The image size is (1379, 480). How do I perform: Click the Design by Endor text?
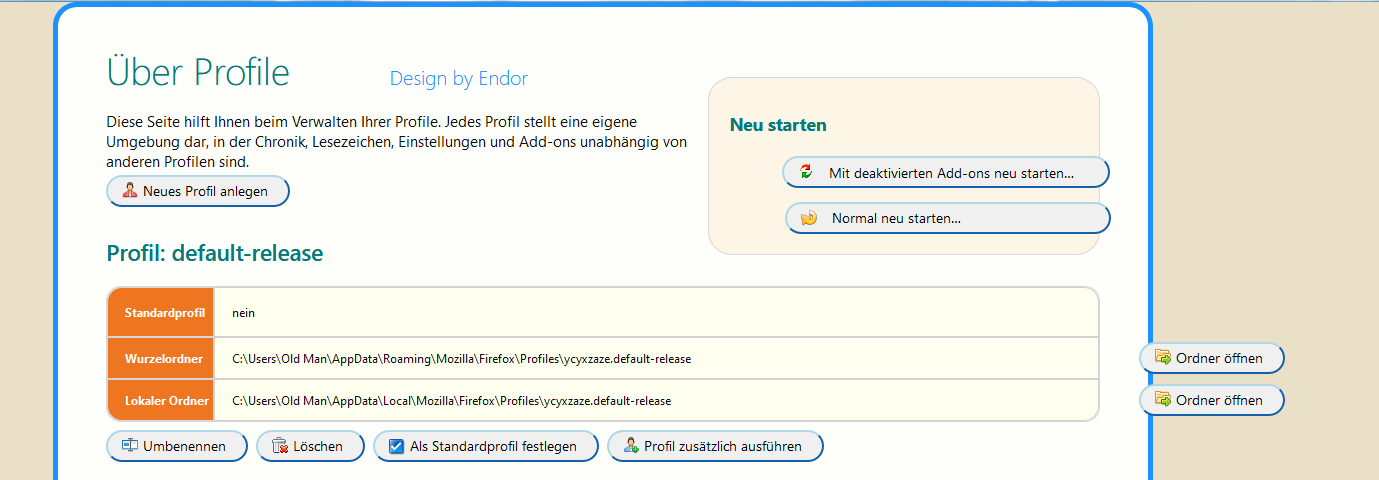459,79
